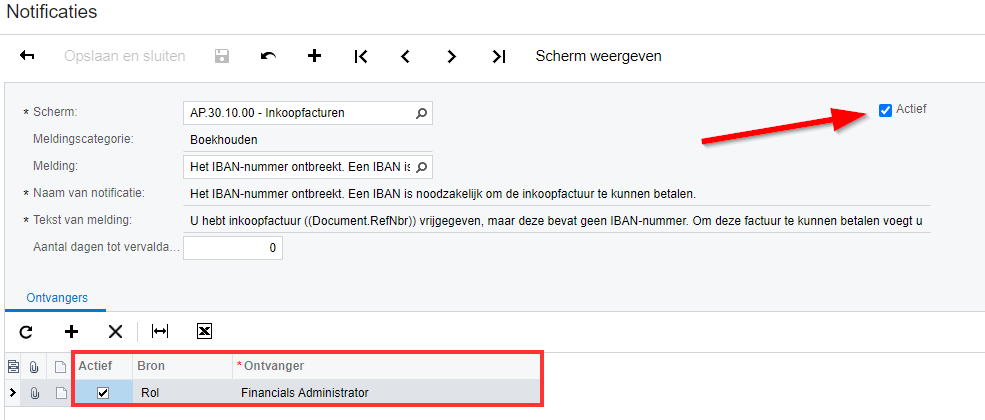Go to the previous record
This screenshot has width=985, height=420.
pos(405,56)
